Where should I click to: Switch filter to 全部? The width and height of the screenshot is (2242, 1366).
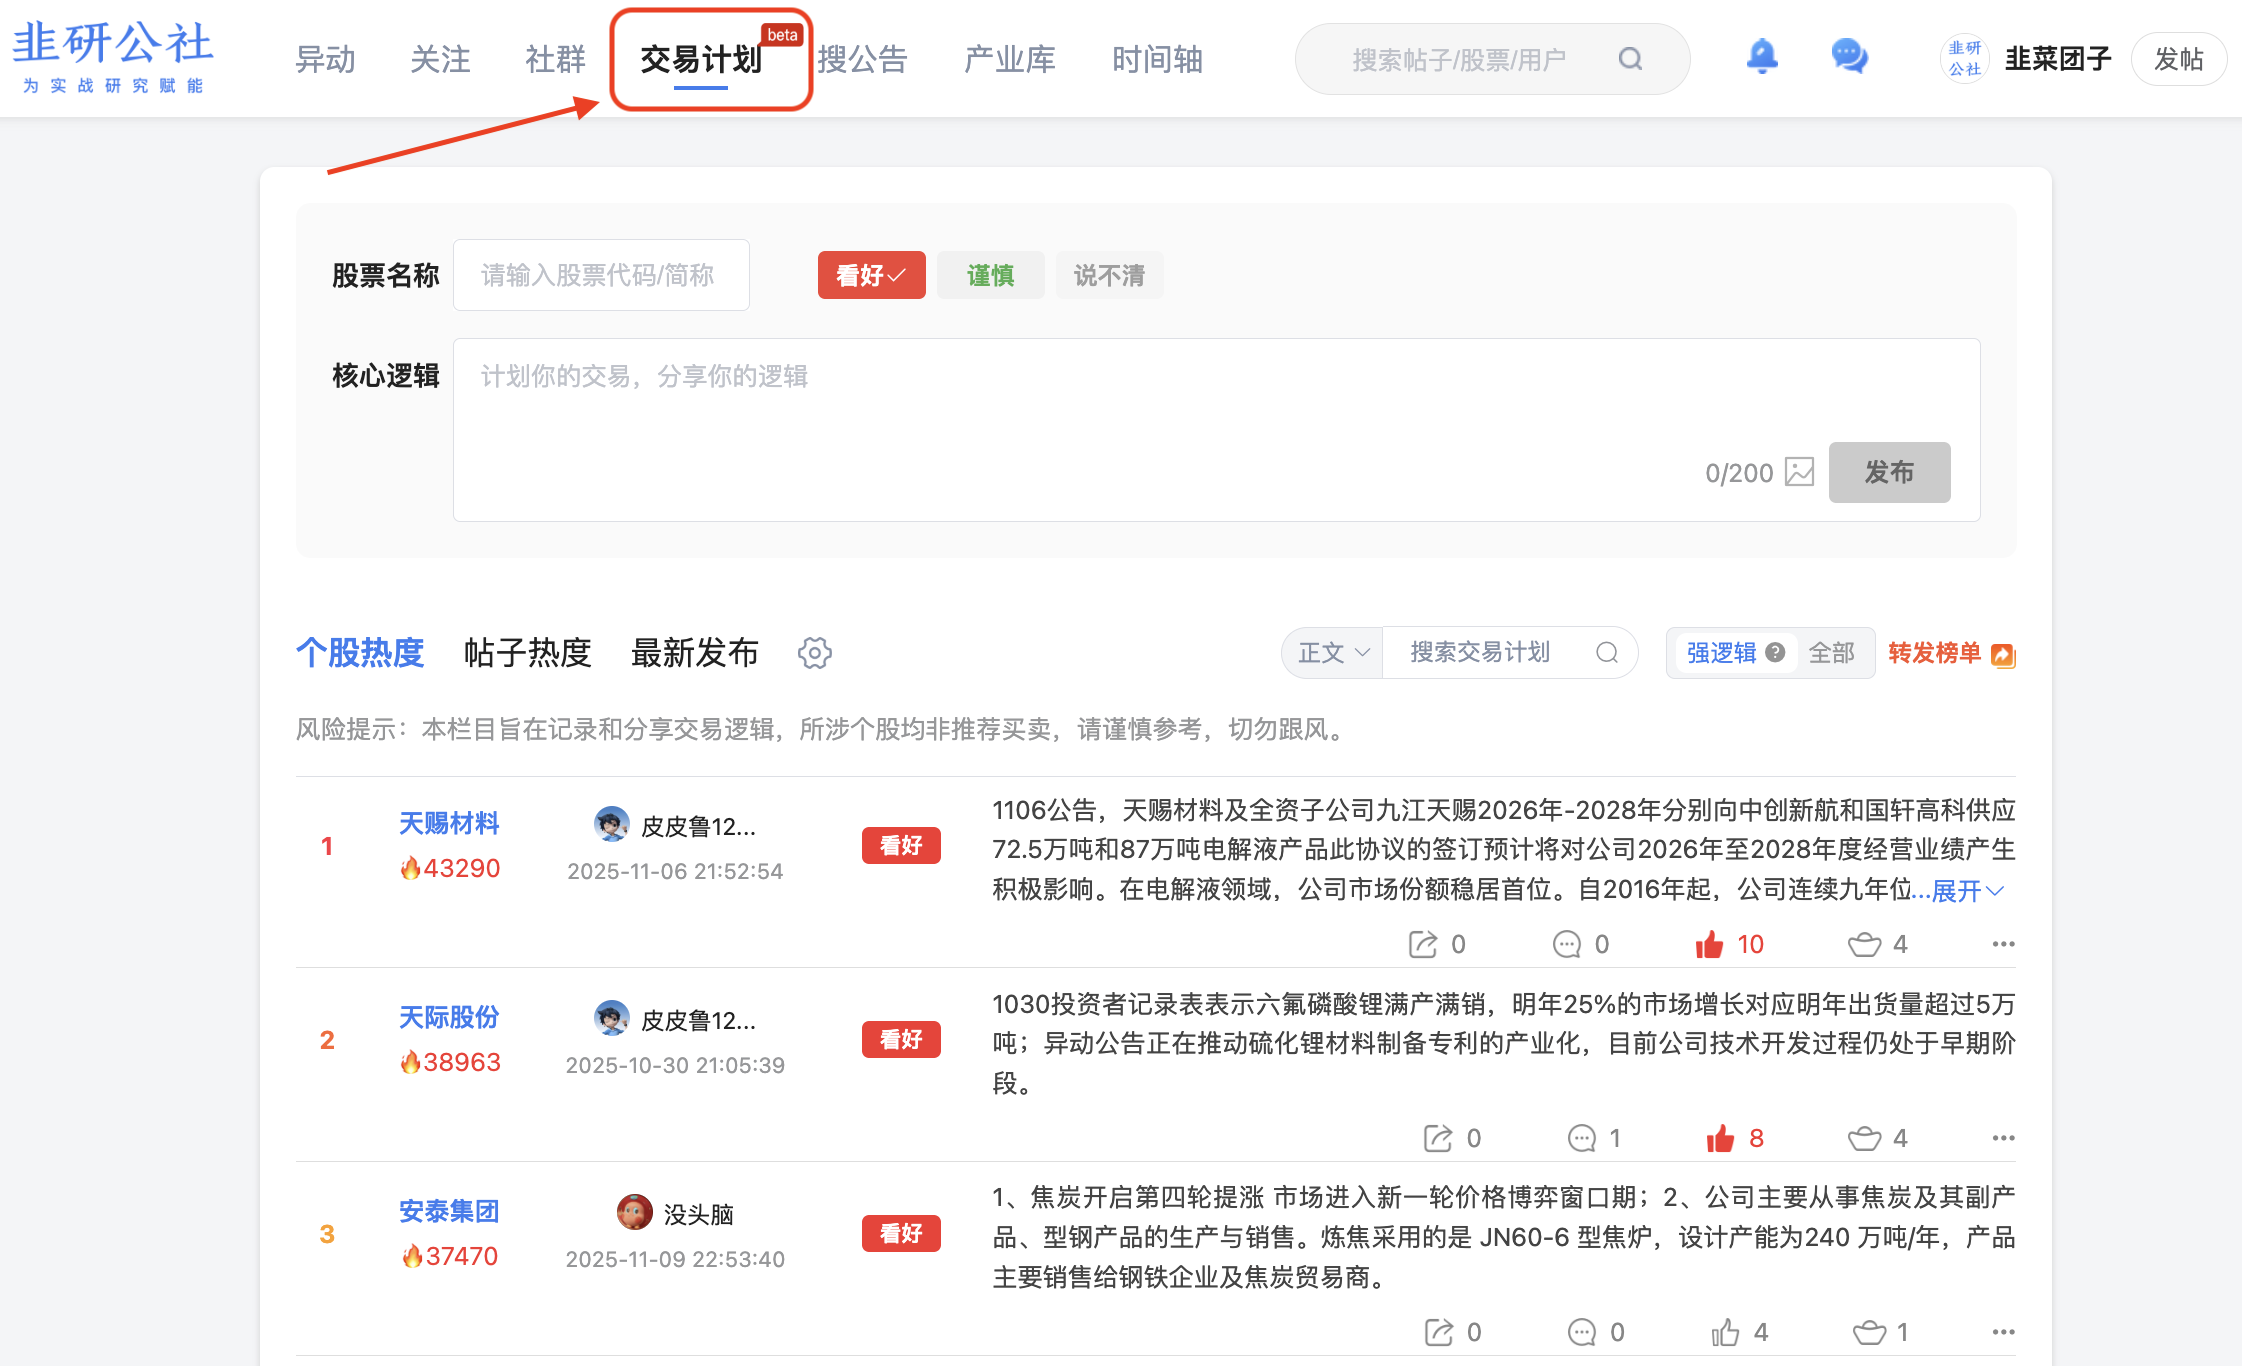1831,653
